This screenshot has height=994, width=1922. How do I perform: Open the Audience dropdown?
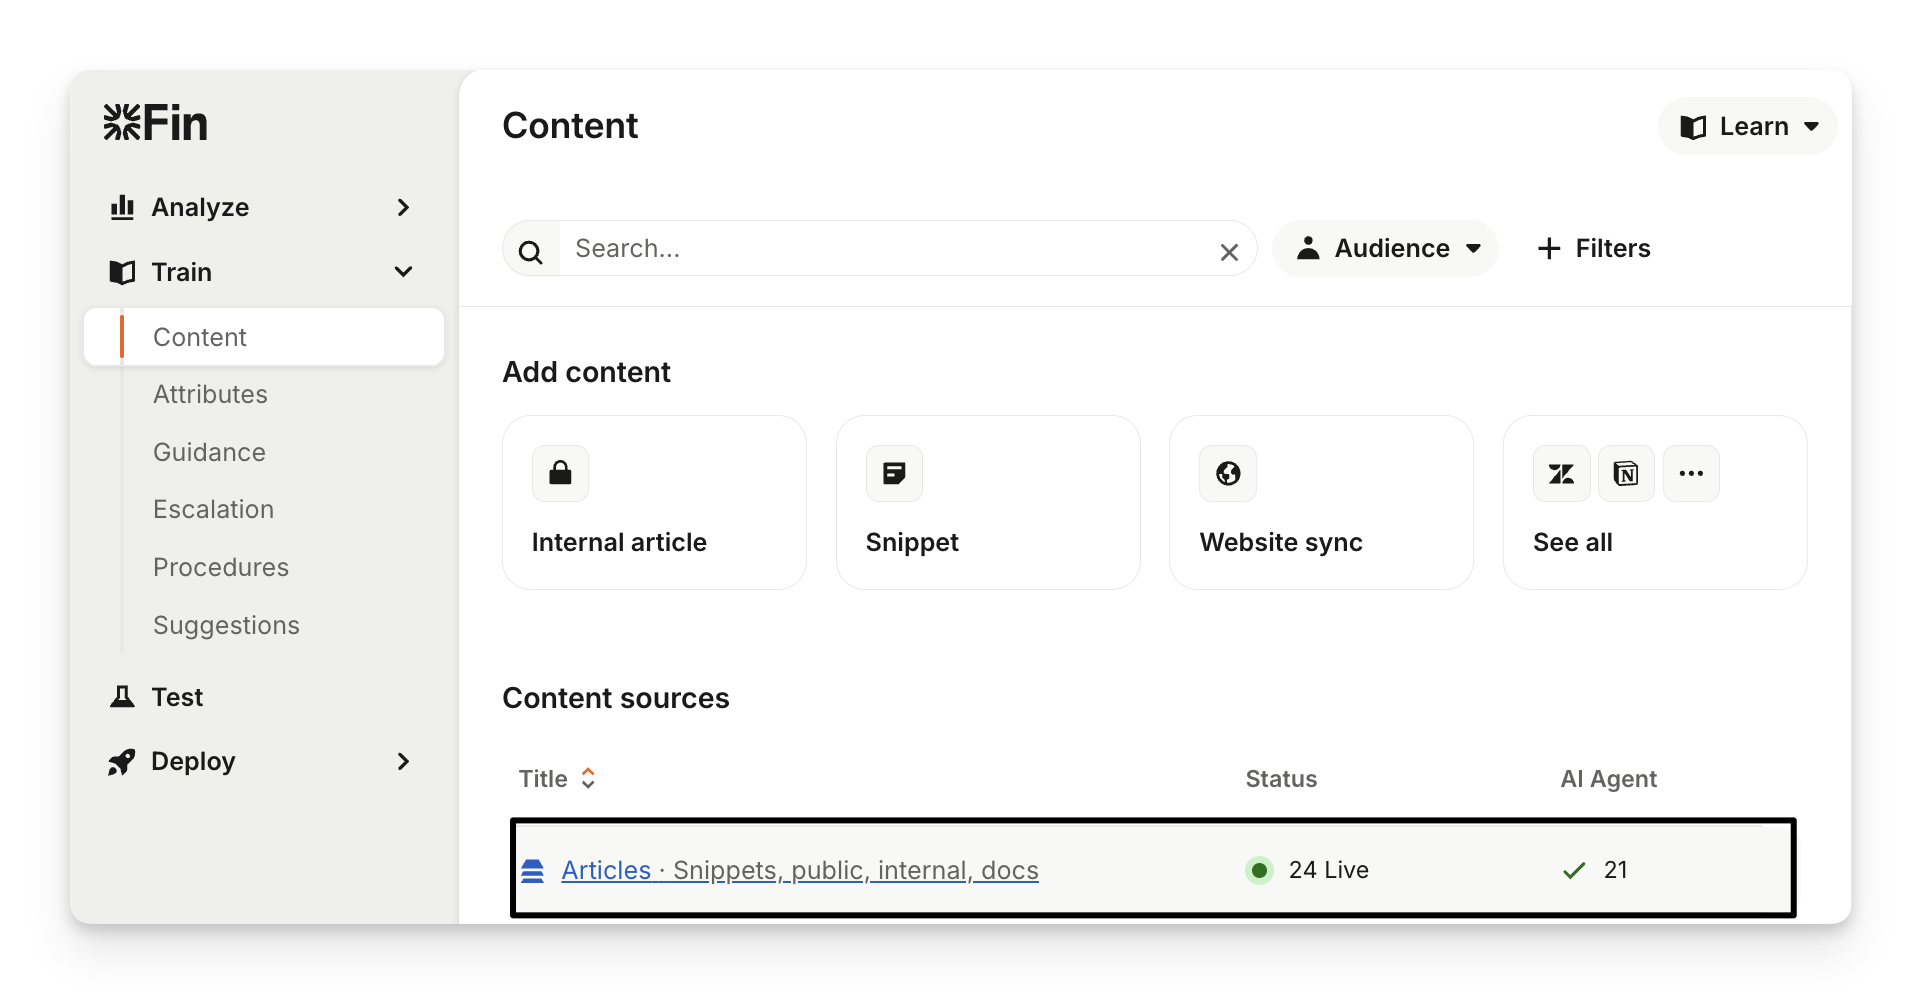1386,248
